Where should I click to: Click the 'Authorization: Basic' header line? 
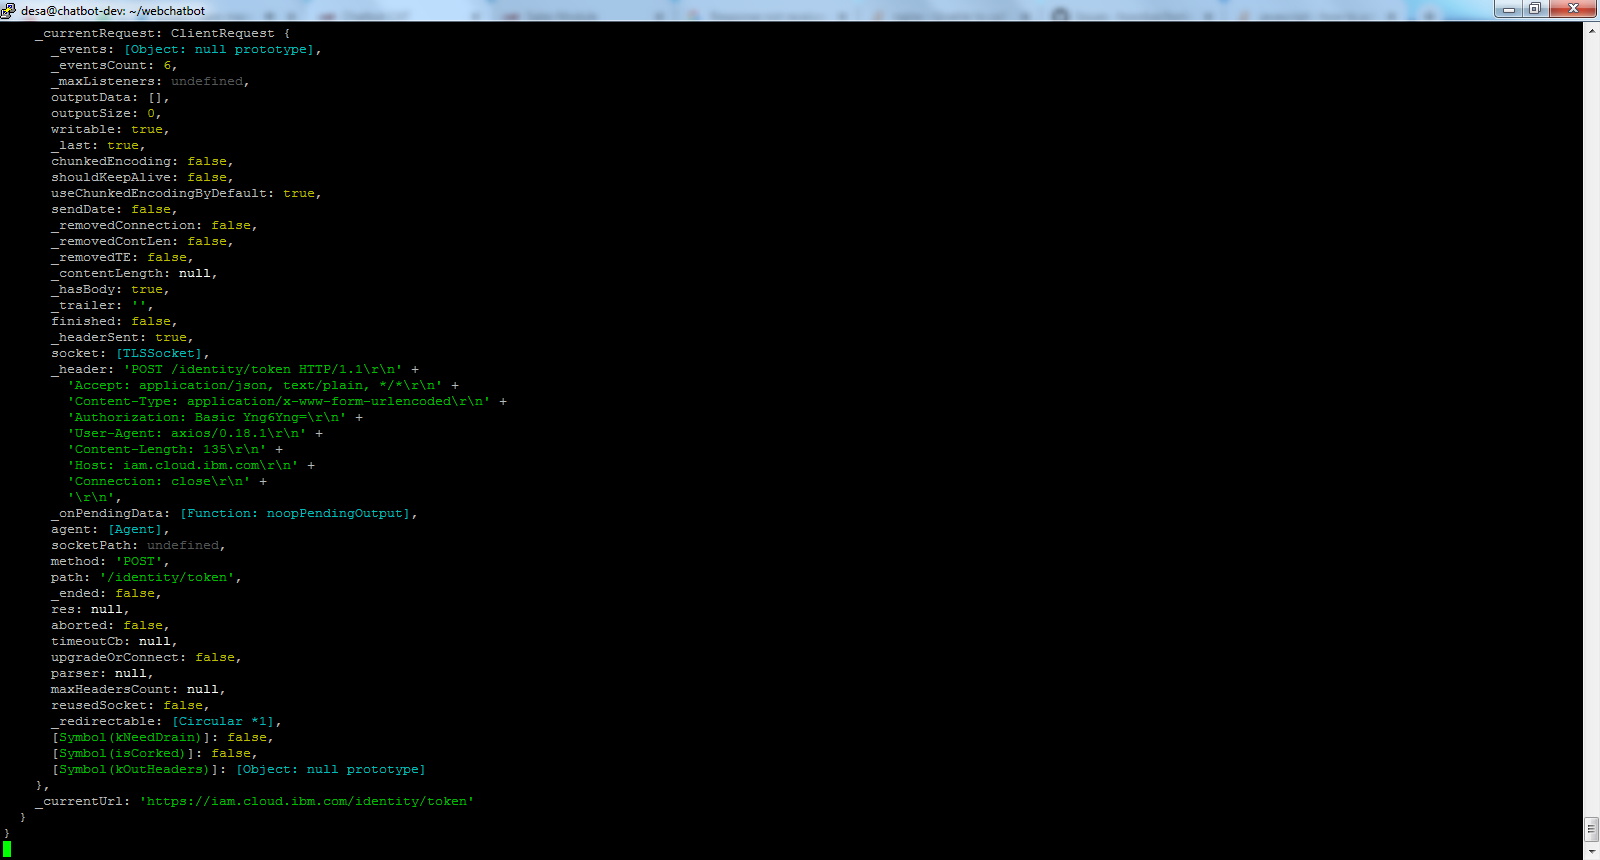tap(215, 417)
